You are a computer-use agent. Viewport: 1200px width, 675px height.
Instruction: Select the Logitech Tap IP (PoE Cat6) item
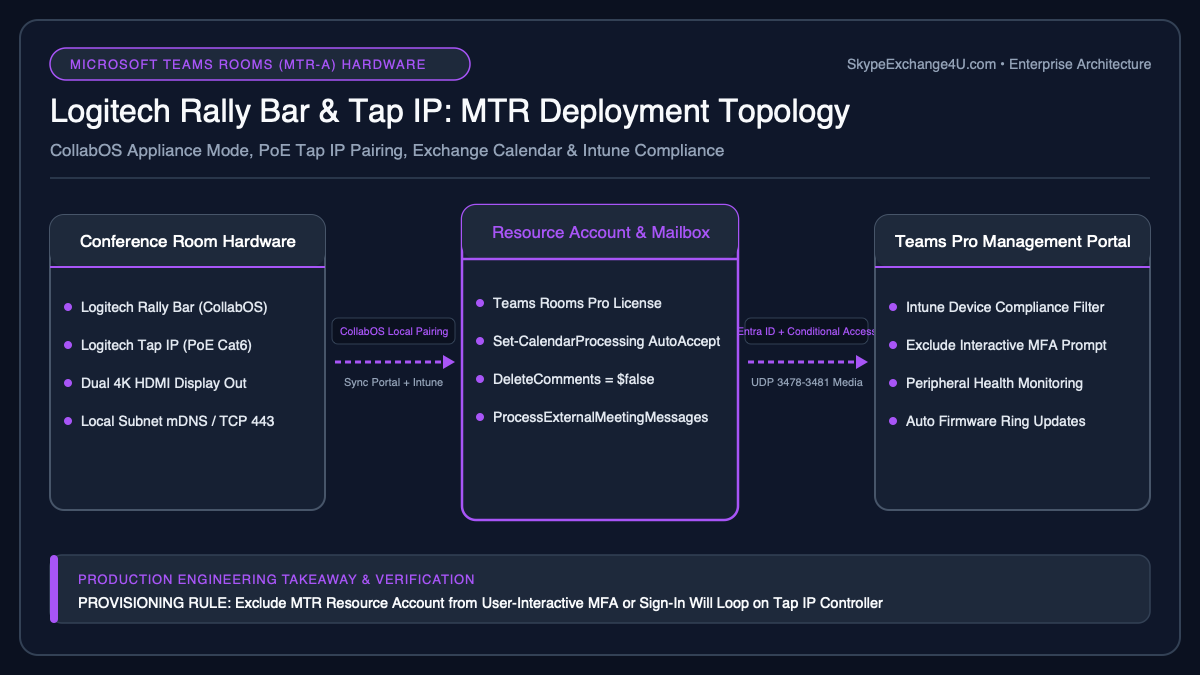click(164, 345)
